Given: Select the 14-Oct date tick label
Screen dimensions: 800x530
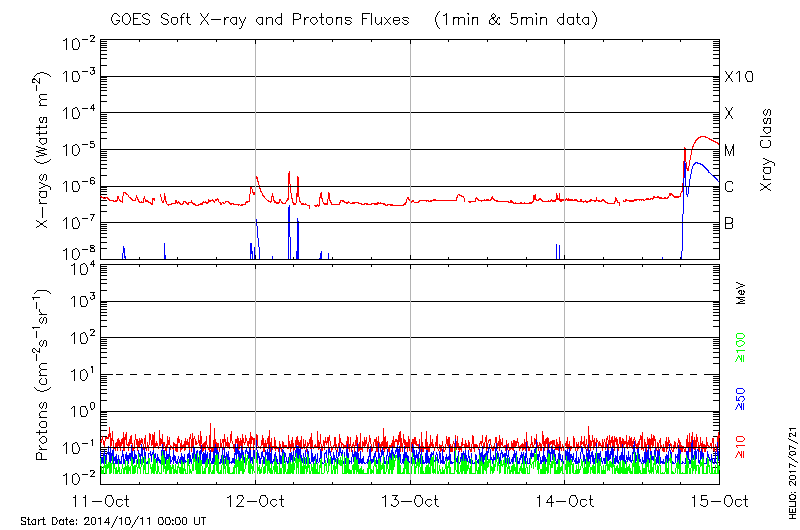Looking at the screenshot, I should (x=565, y=502).
